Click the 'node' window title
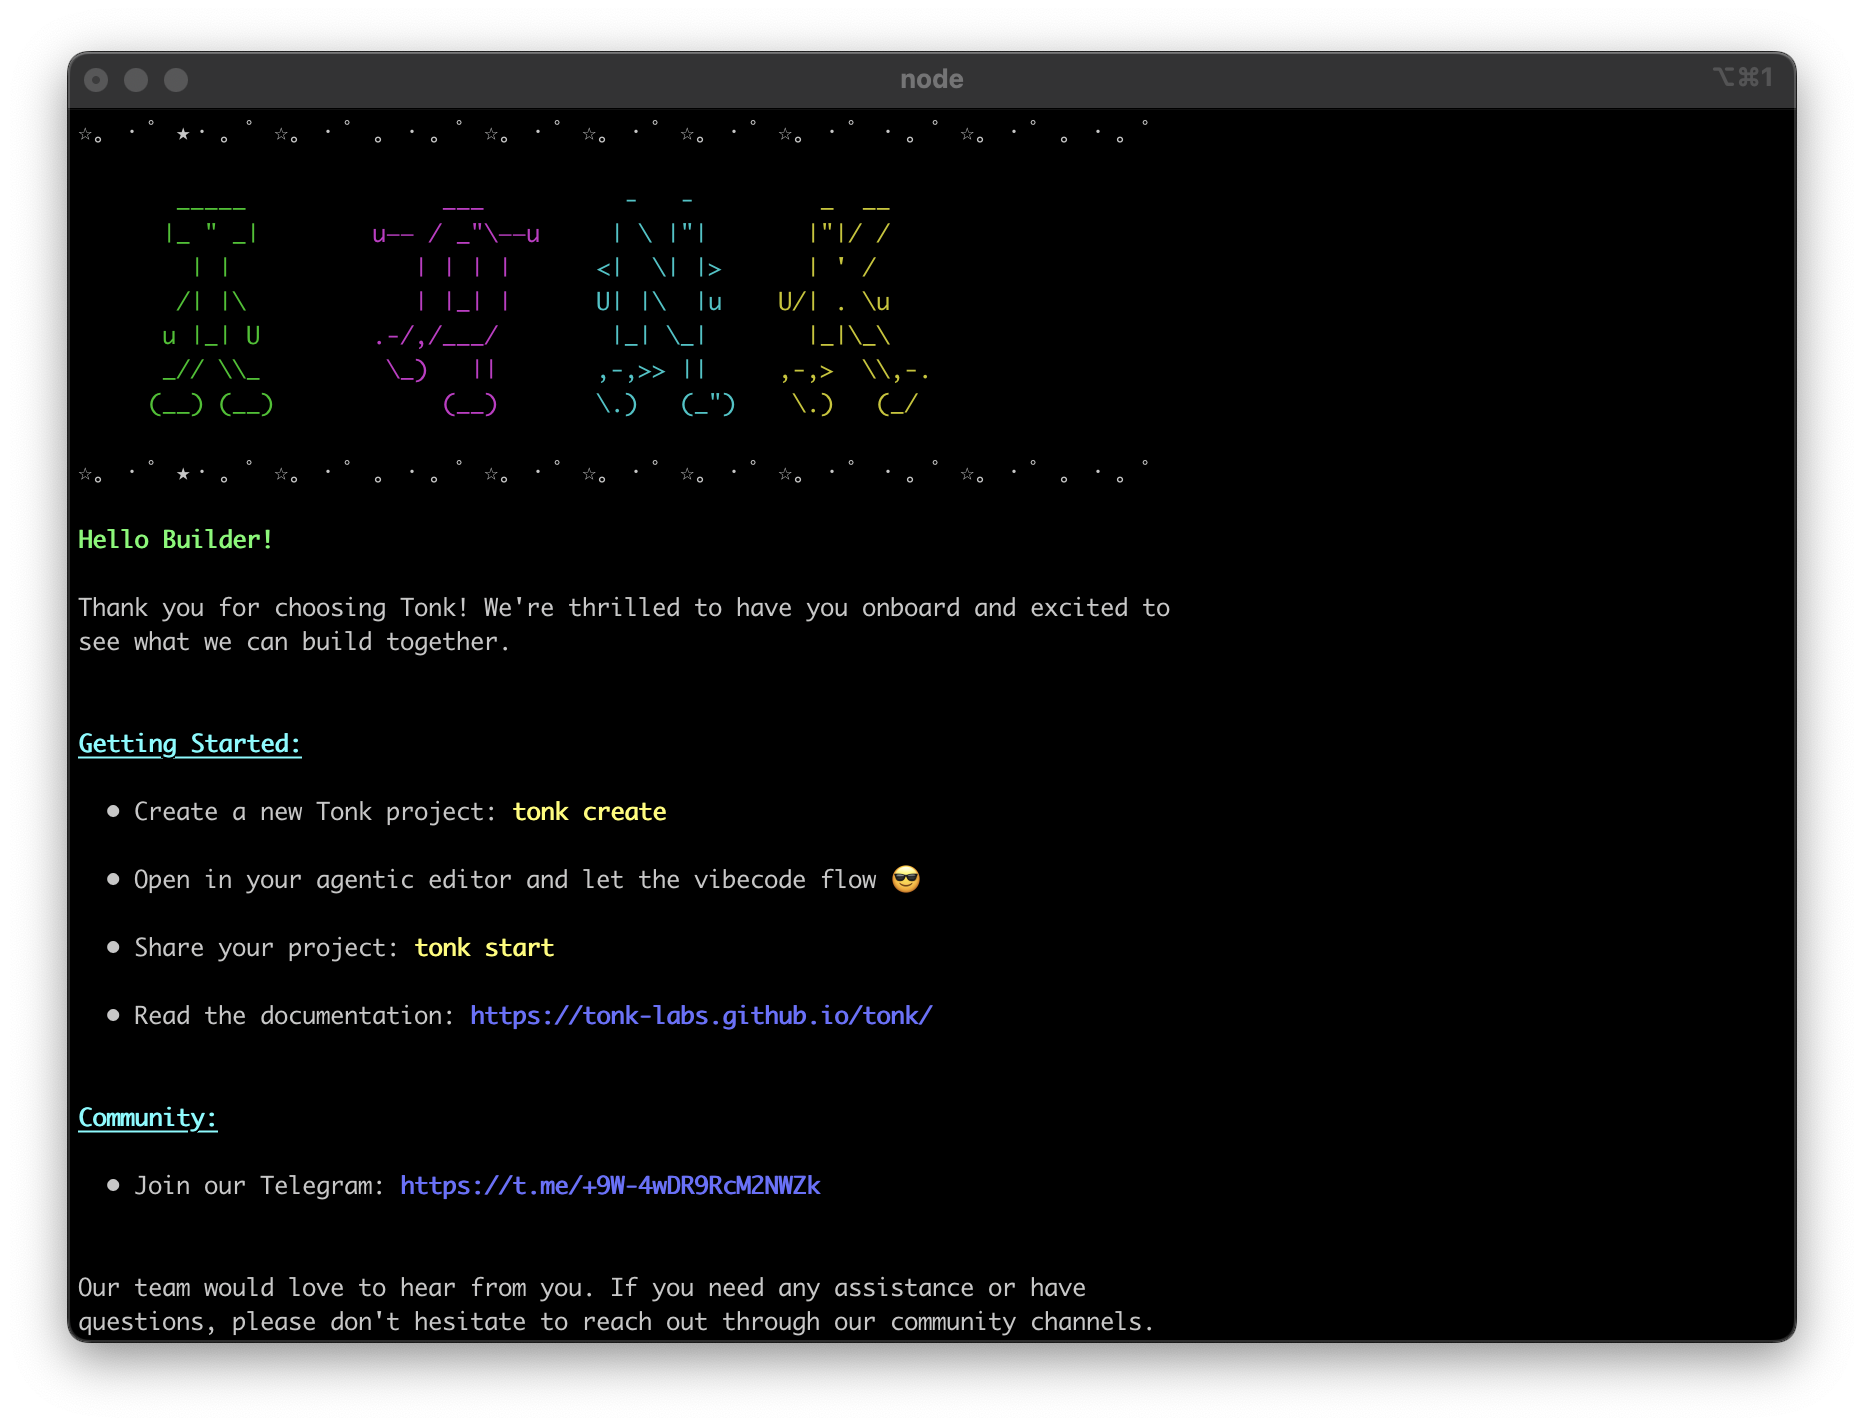Screen dimensions: 1864x1426 click(x=932, y=79)
